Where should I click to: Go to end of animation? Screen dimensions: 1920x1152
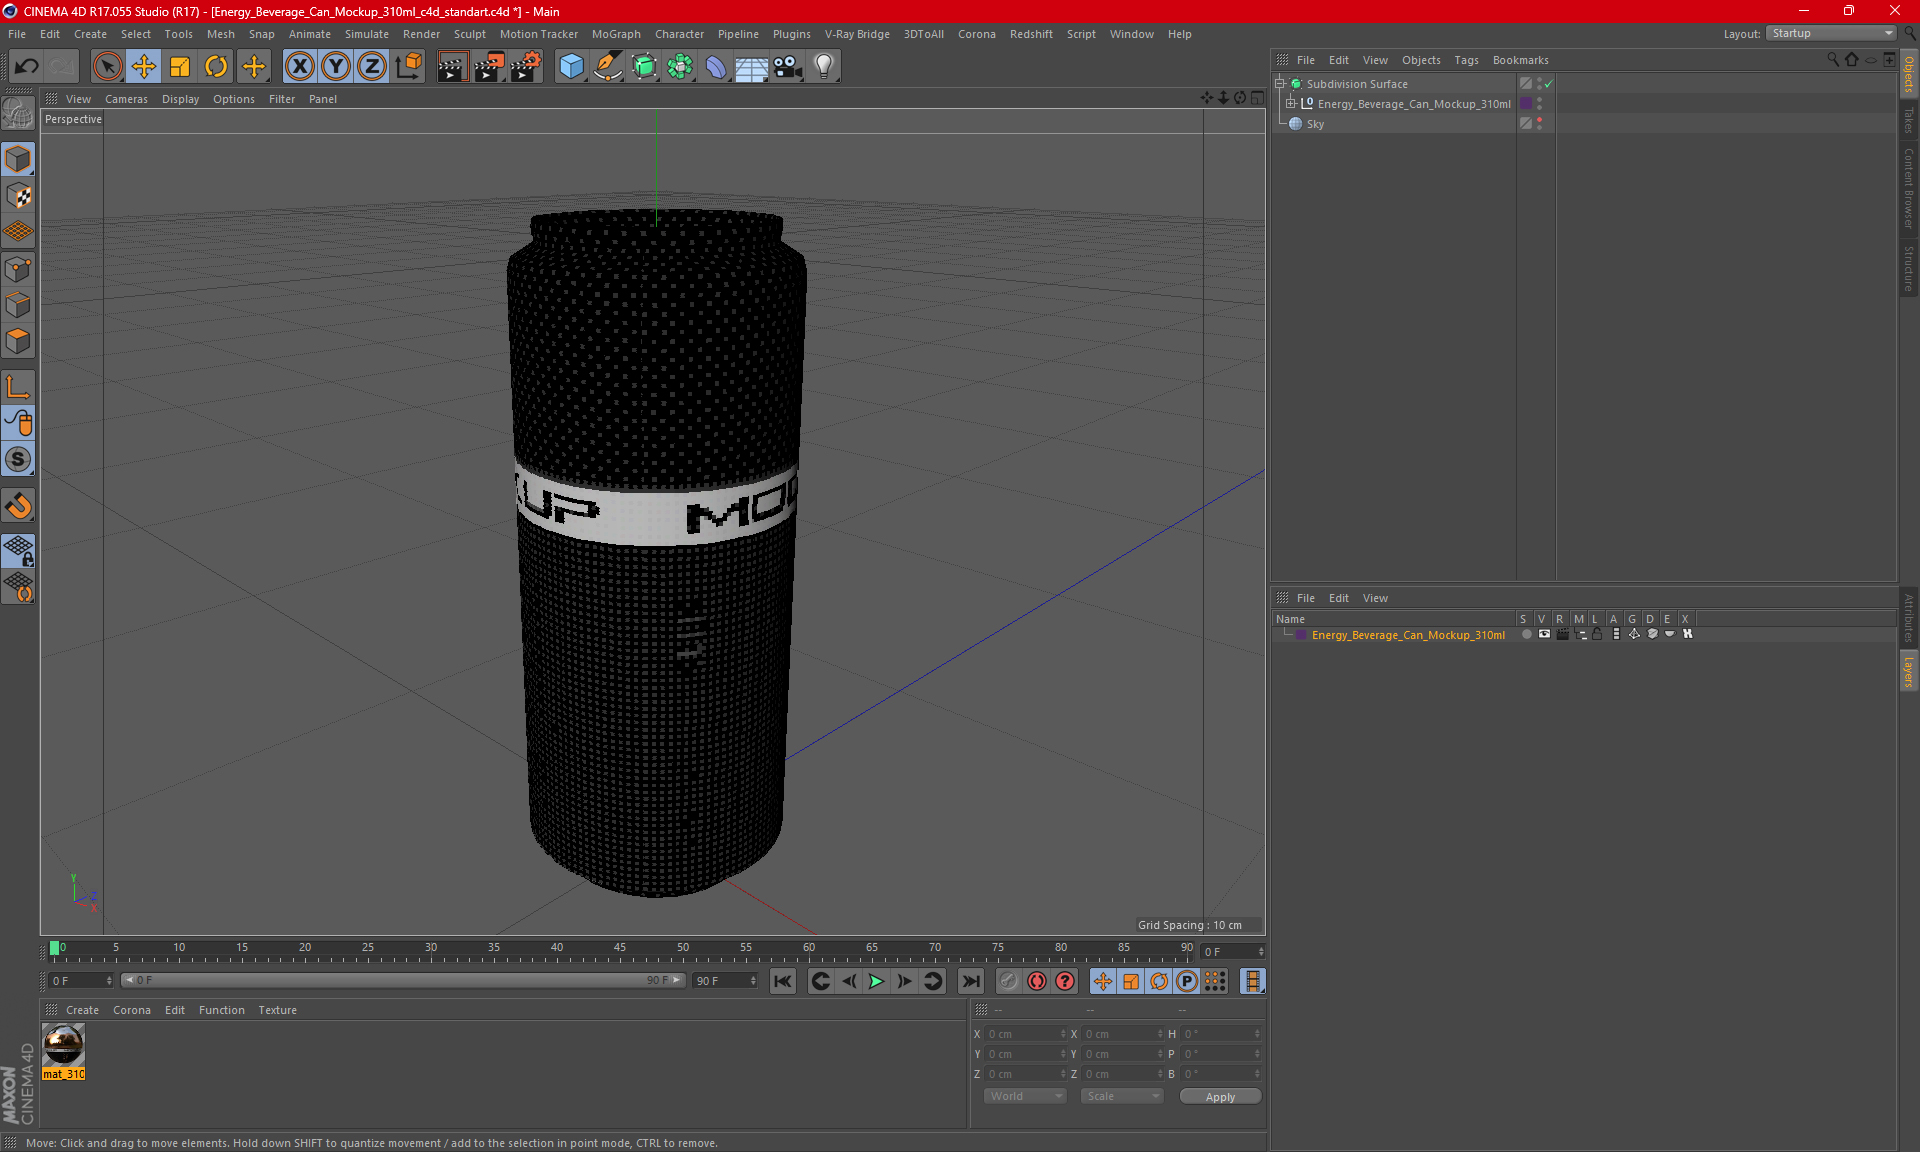click(x=970, y=981)
